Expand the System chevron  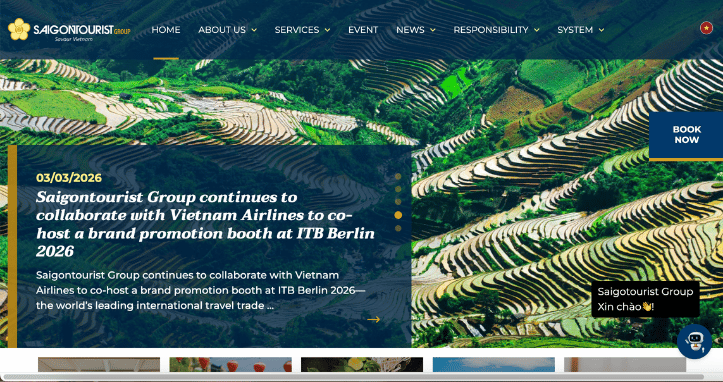(x=601, y=30)
